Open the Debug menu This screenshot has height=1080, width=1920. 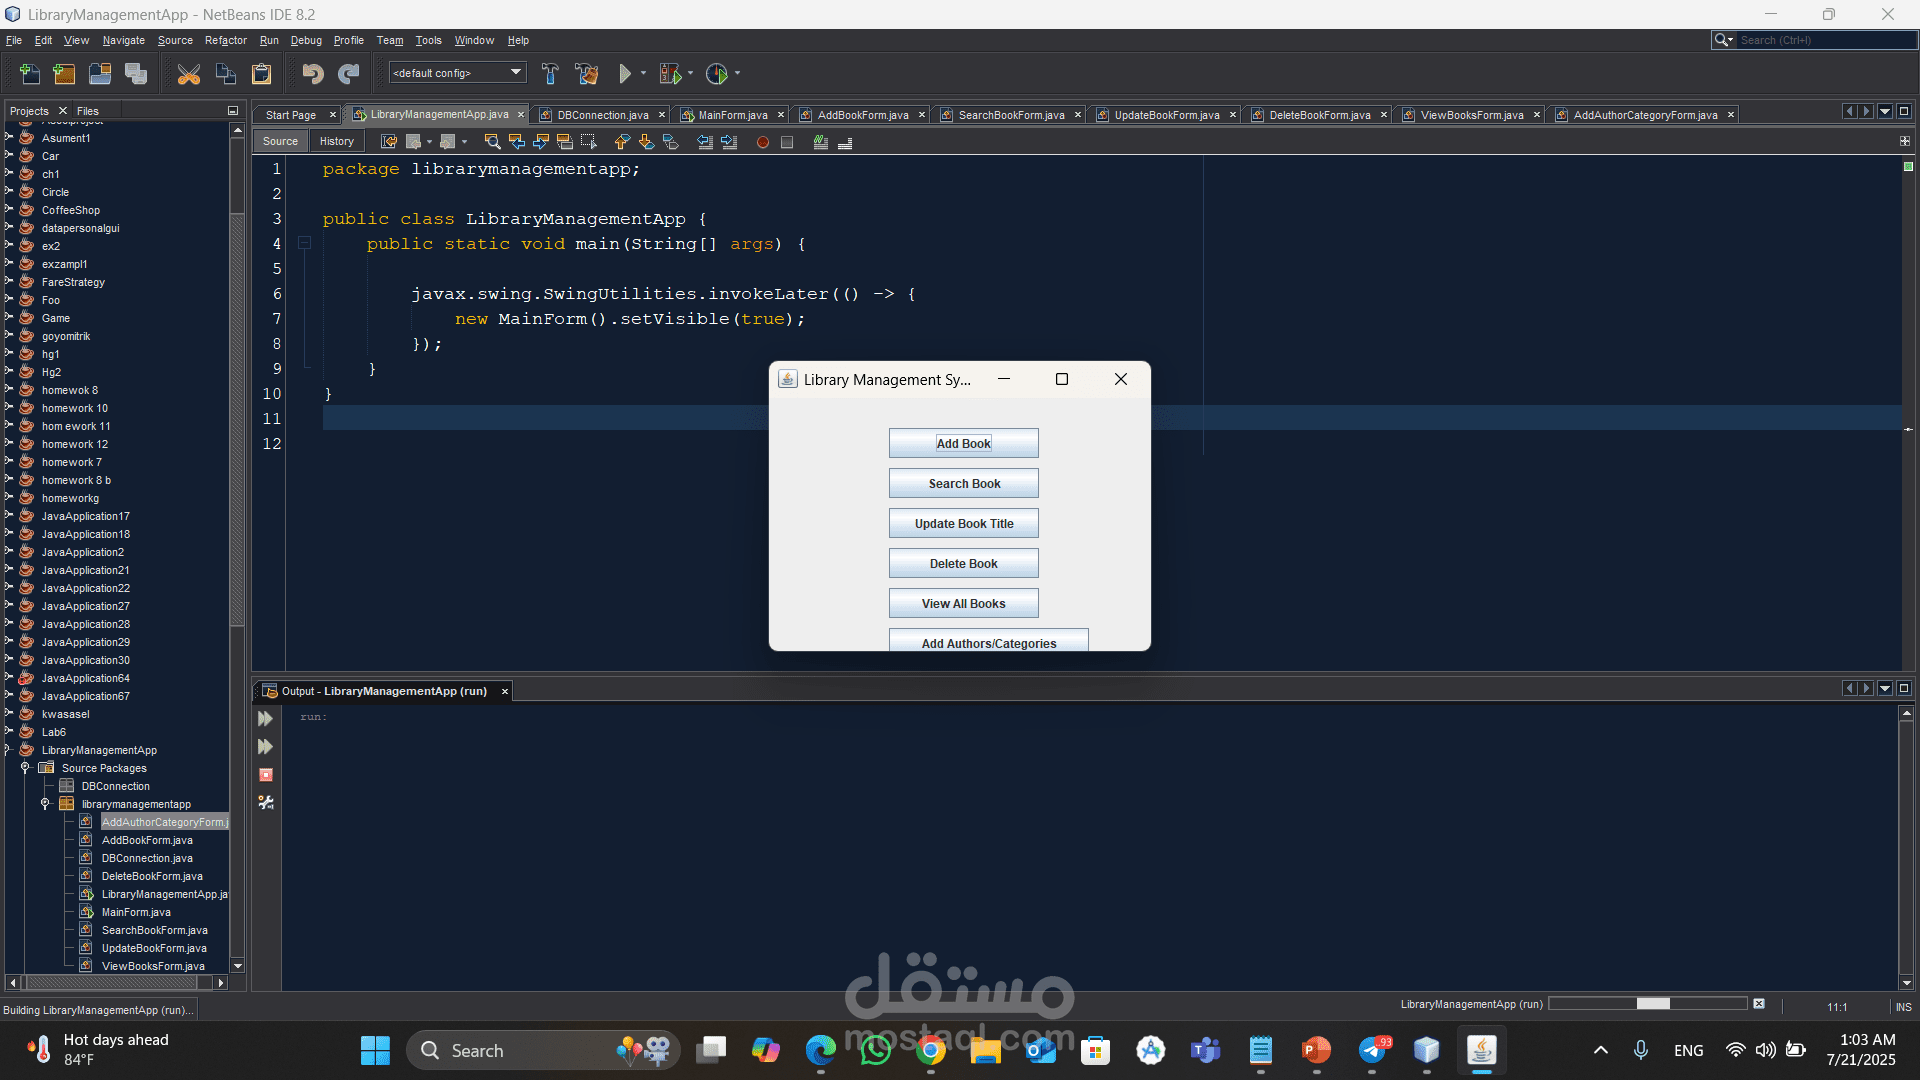tap(306, 41)
